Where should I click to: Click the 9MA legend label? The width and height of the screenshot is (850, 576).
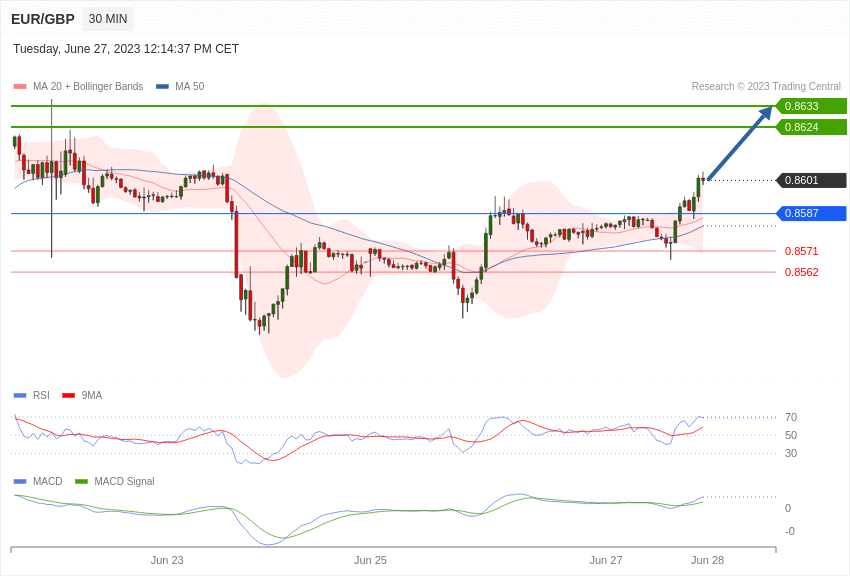[92, 396]
